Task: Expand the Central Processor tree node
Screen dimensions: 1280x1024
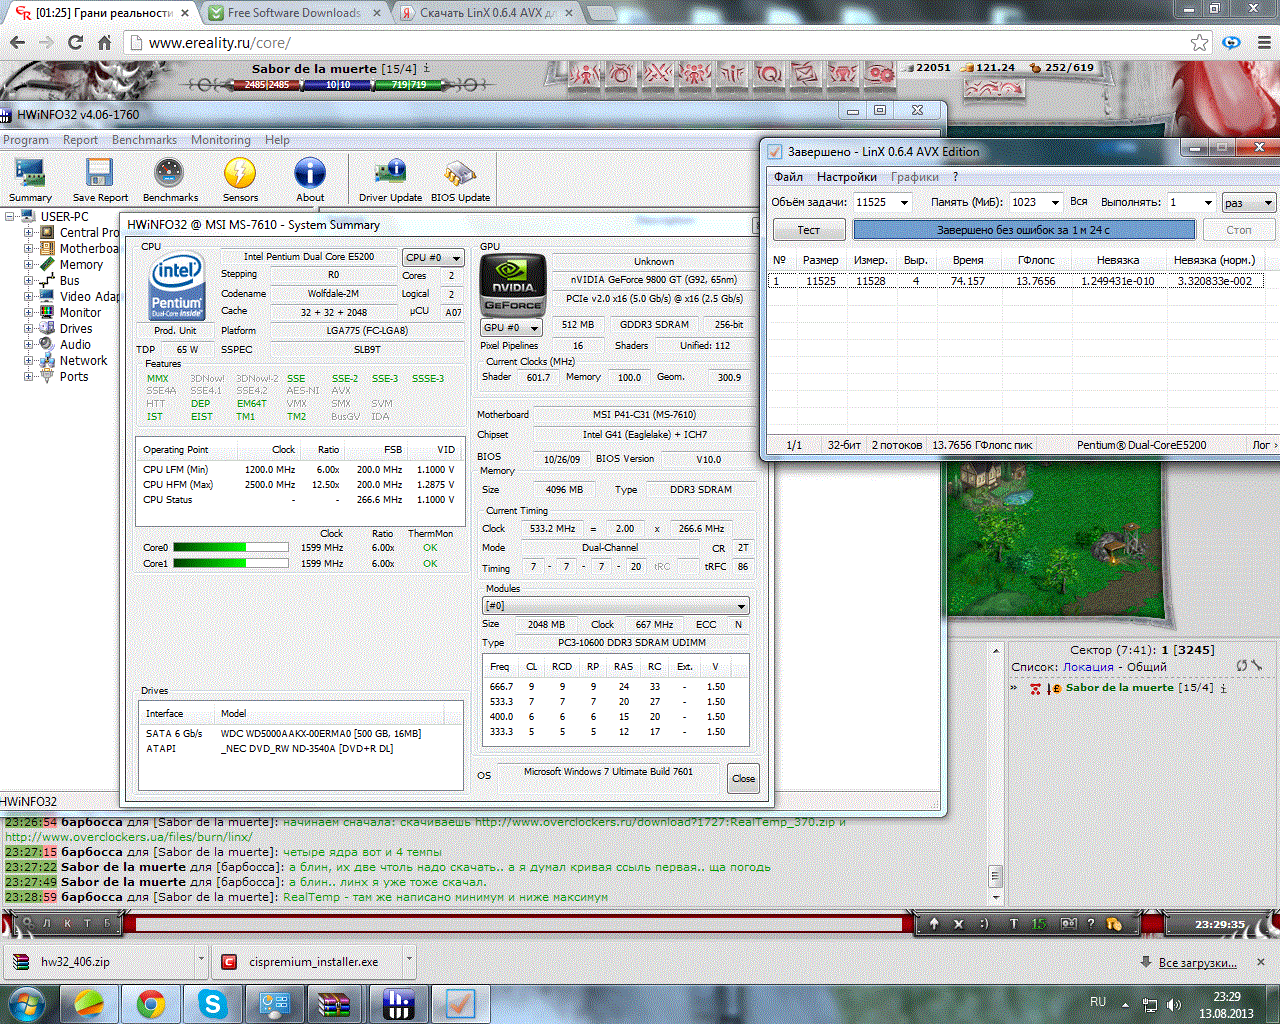Action: [28, 232]
